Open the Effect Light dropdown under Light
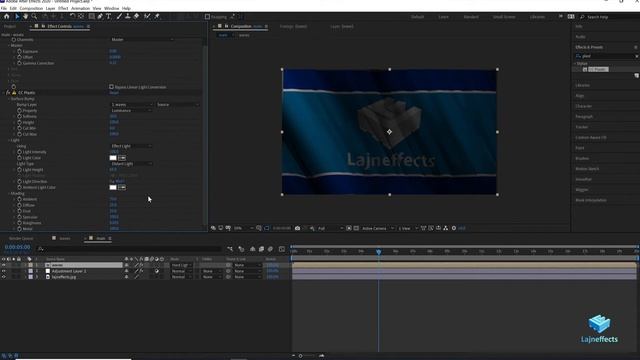 click(131, 146)
